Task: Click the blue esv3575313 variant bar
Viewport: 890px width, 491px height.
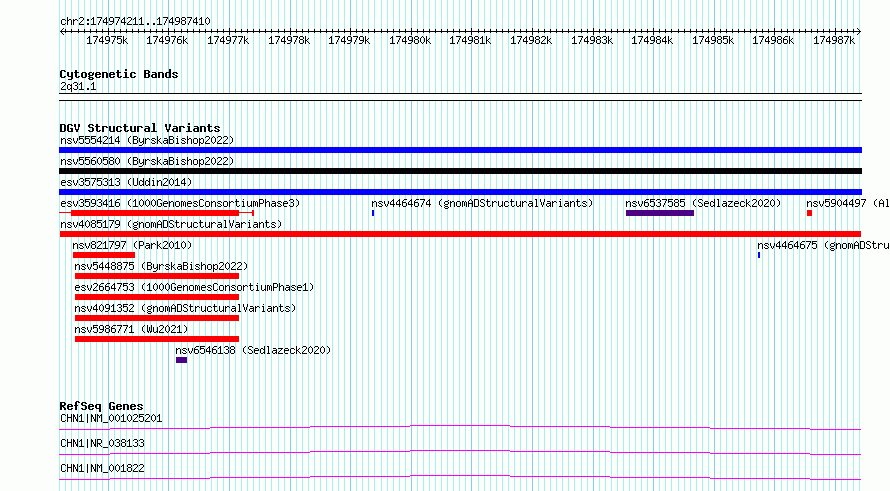Action: 460,192
